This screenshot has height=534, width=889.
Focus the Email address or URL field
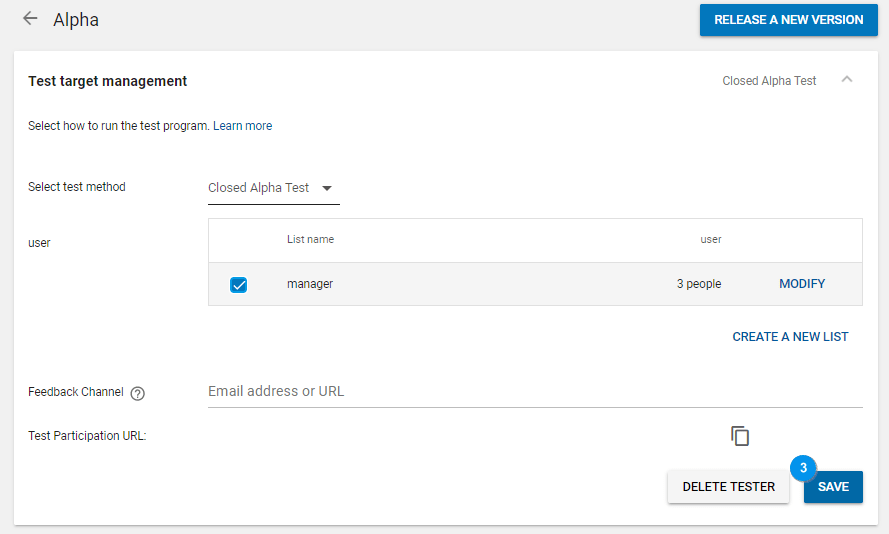pyautogui.click(x=534, y=392)
